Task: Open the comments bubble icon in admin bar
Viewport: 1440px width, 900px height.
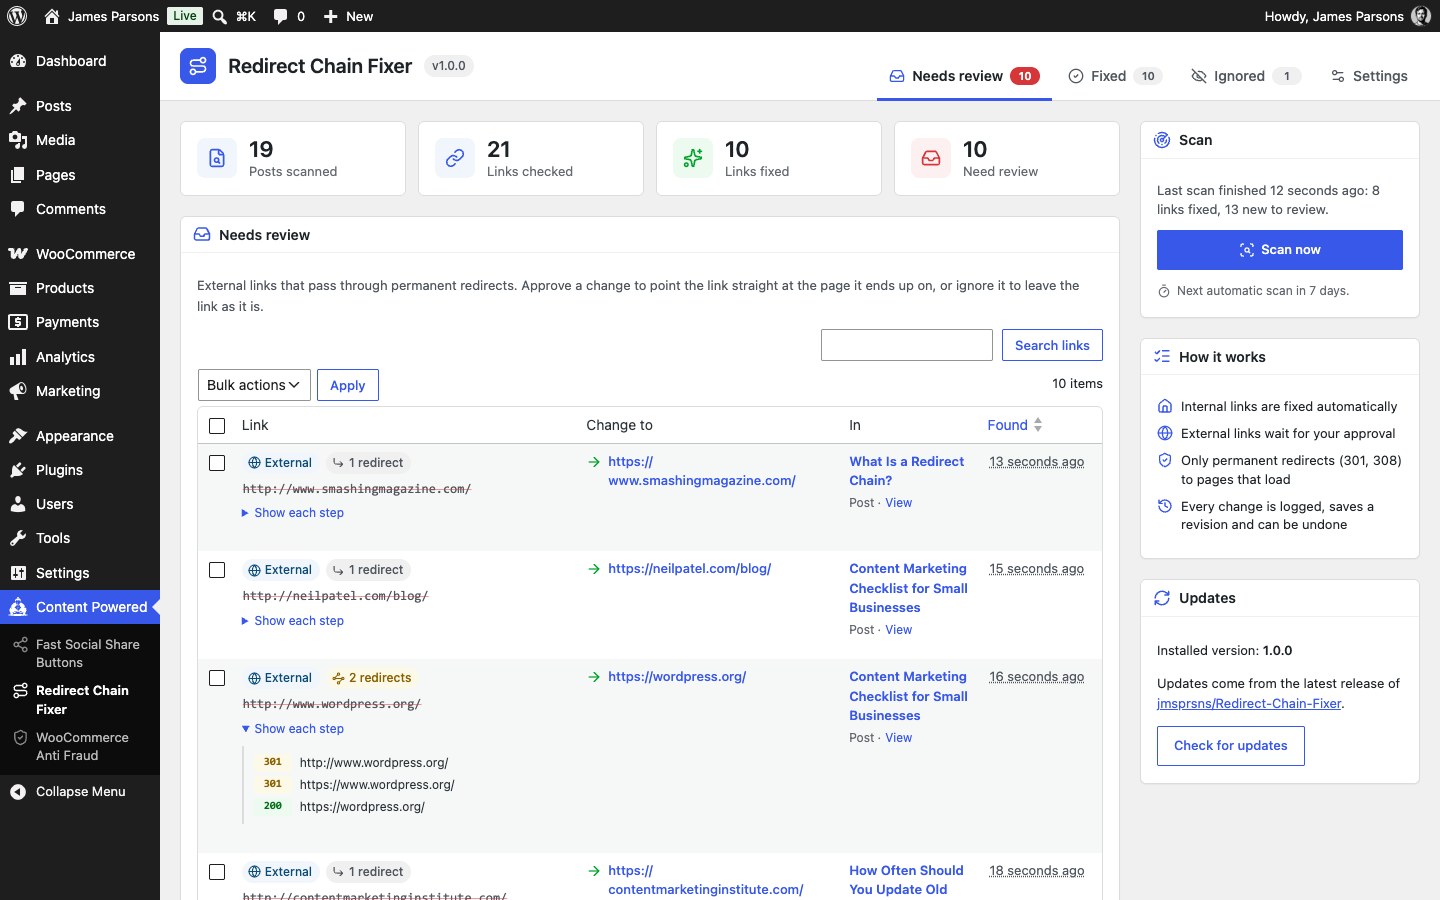Action: click(280, 16)
